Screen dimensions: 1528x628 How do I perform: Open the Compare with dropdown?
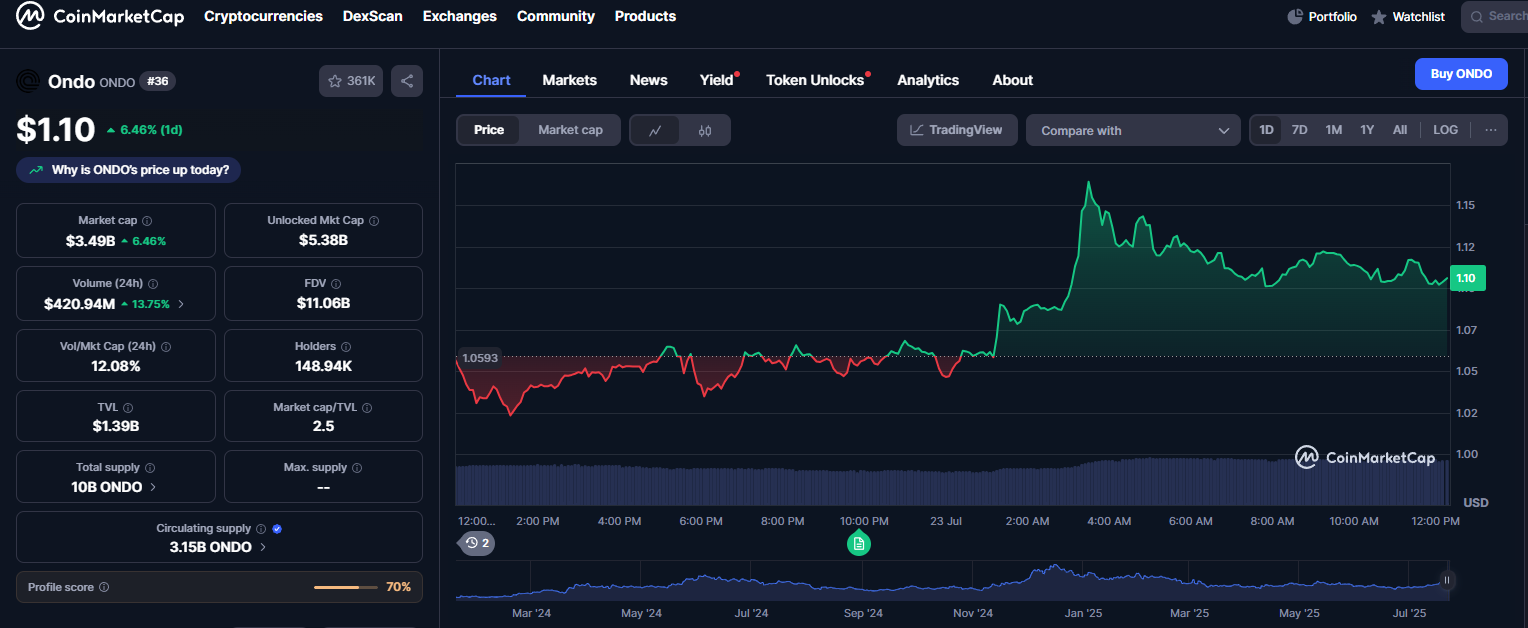(1133, 130)
